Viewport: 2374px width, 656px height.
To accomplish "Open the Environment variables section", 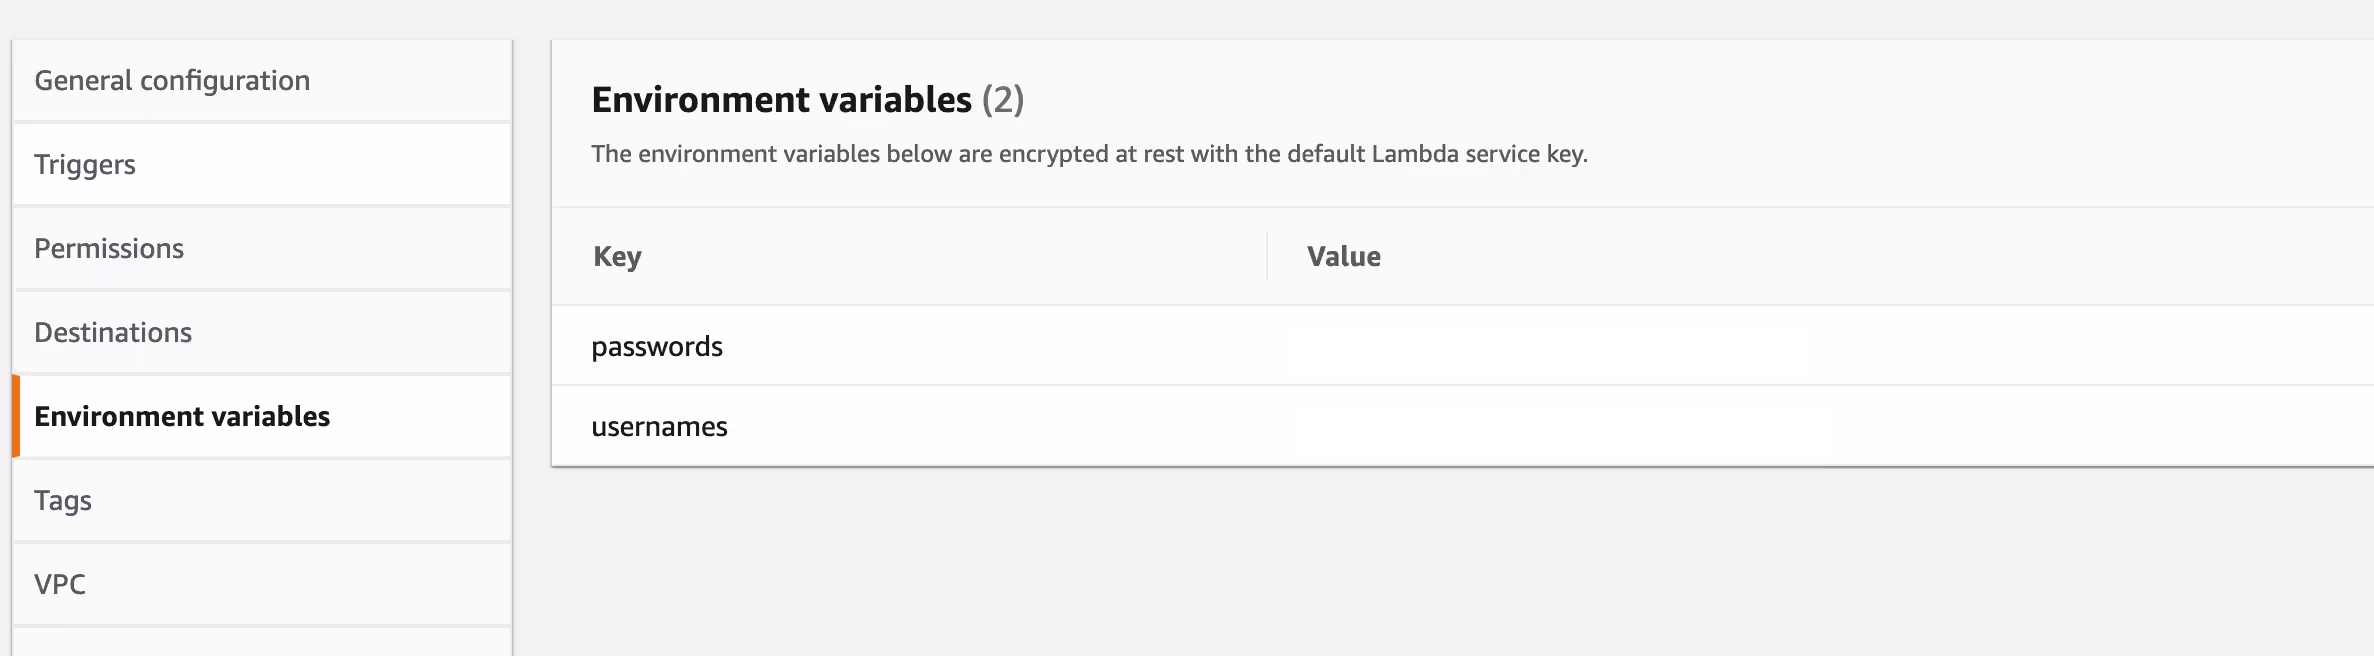I will (181, 416).
